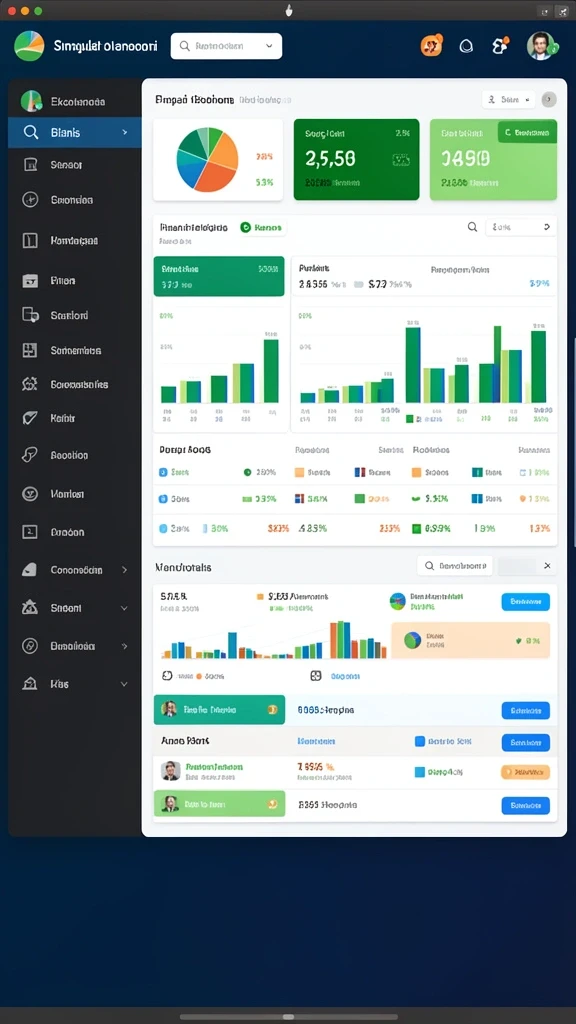
Task: Open the user profile avatar at top right
Action: point(541,46)
